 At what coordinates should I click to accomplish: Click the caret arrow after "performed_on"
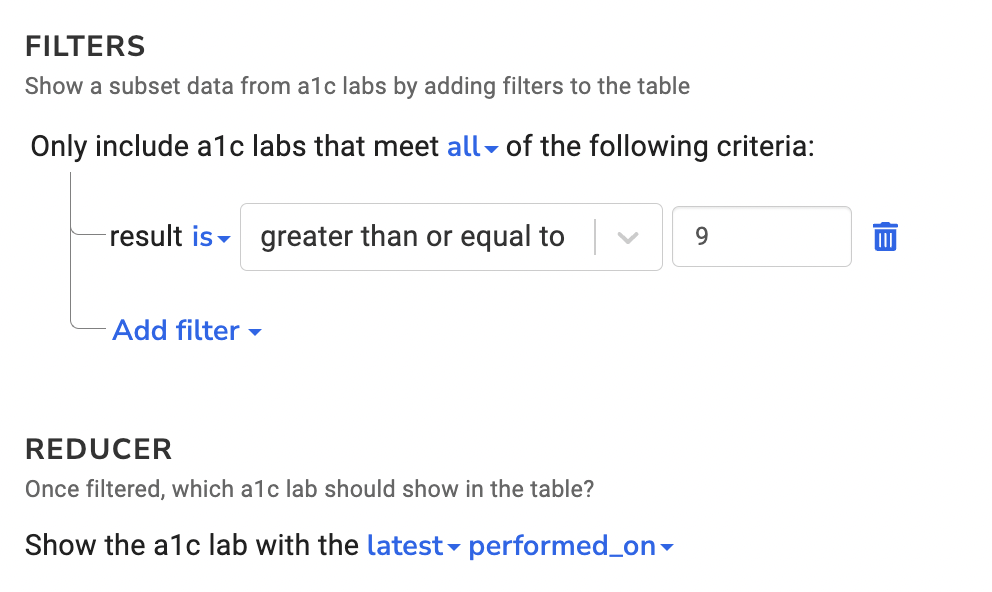(667, 548)
